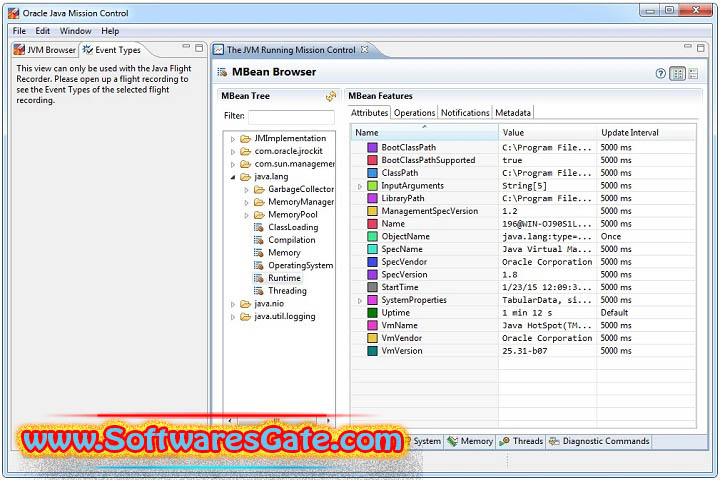Click the 'Oracle Corporation' SpecVendor value
720x480 pixels.
547,262
